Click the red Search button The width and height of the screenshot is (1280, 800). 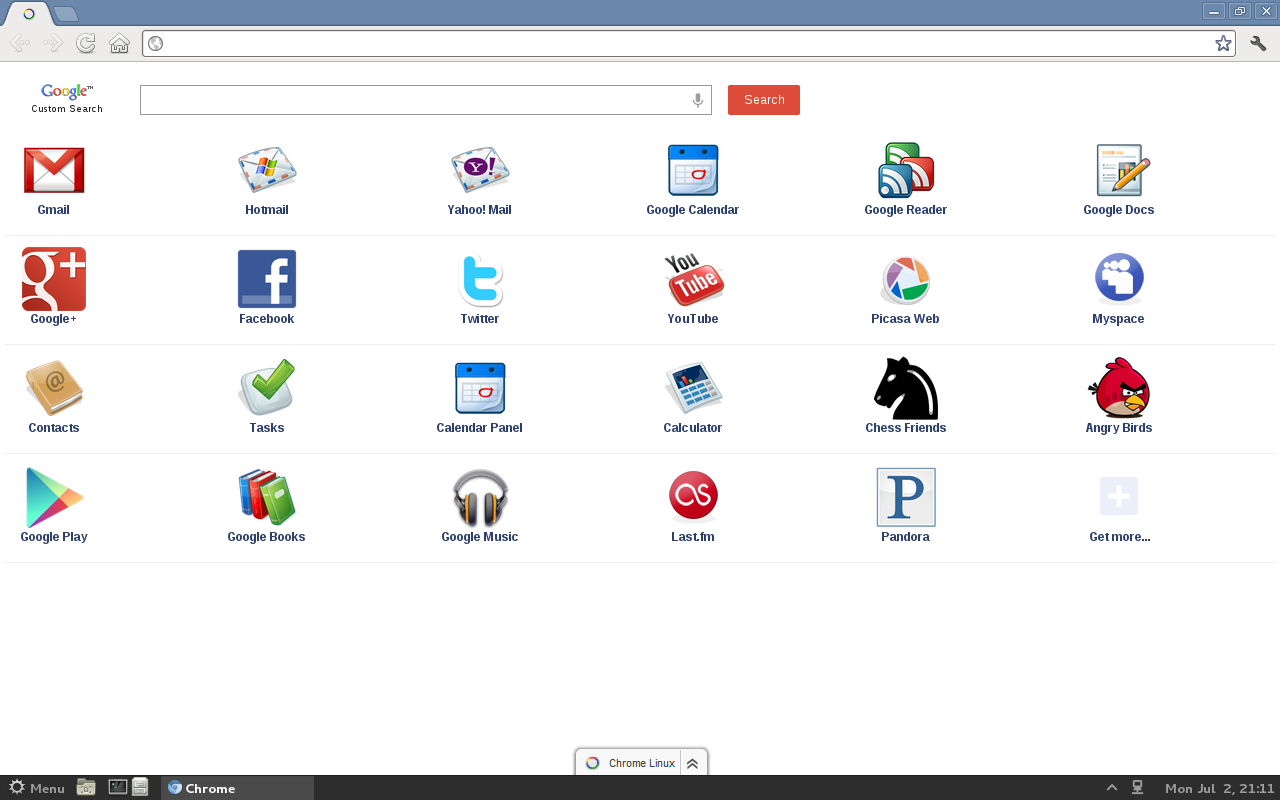coord(764,100)
